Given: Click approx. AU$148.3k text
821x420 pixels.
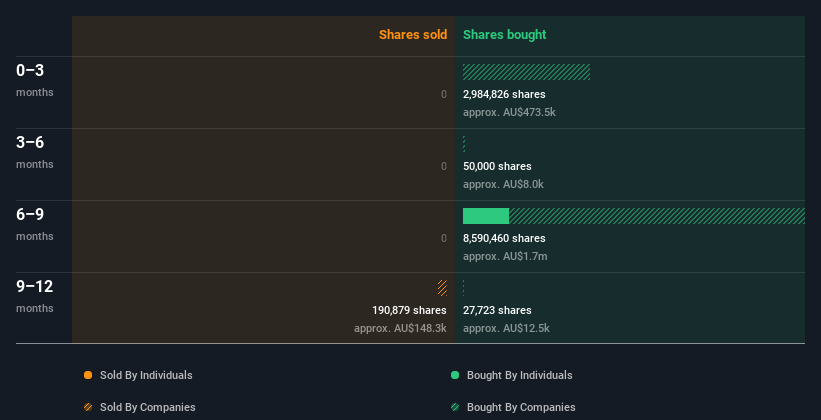Looking at the screenshot, I should tap(400, 328).
